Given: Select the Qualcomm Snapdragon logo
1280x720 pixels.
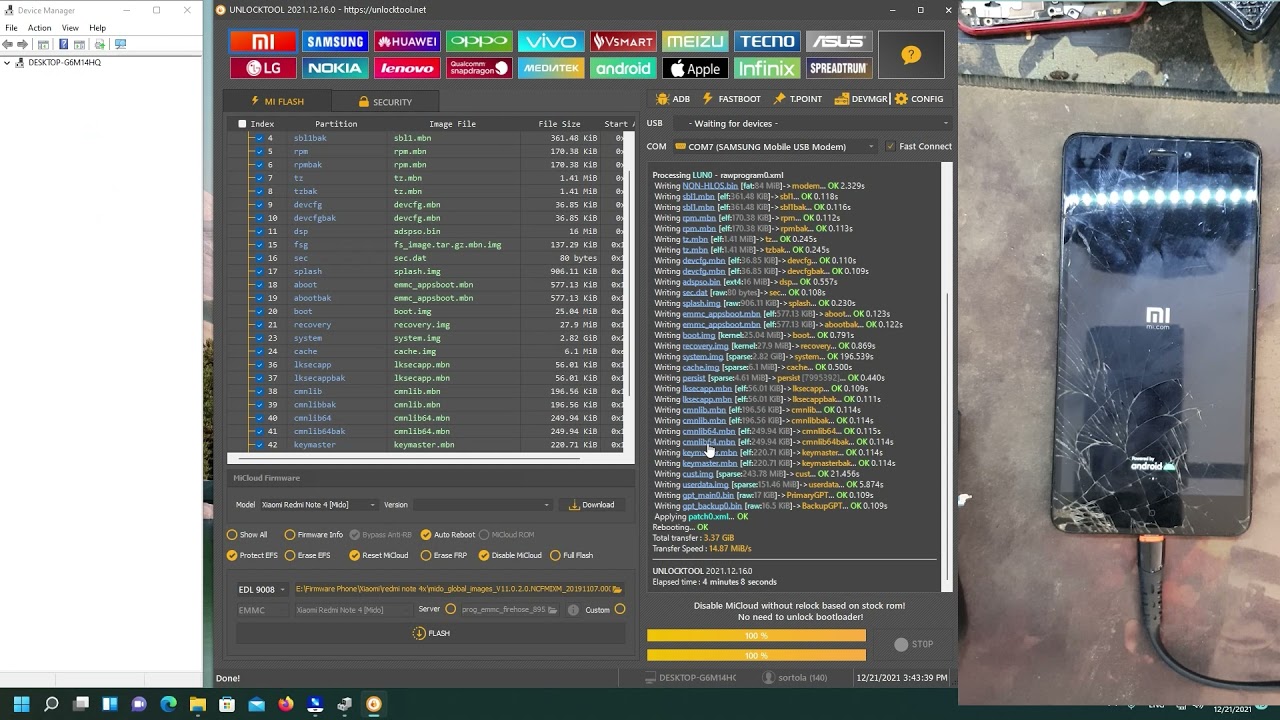Looking at the screenshot, I should click(x=479, y=68).
